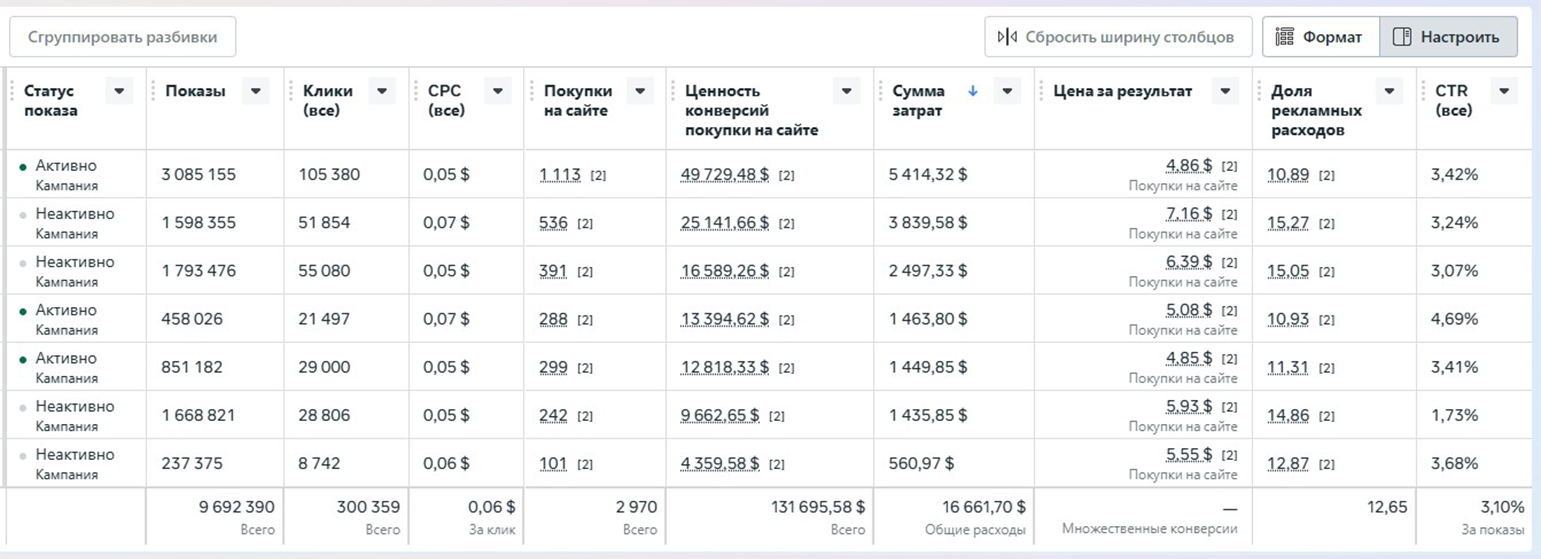The image size is (1541, 559).
Task: Open dropdown for Цена за результат column
Action: tap(1225, 91)
